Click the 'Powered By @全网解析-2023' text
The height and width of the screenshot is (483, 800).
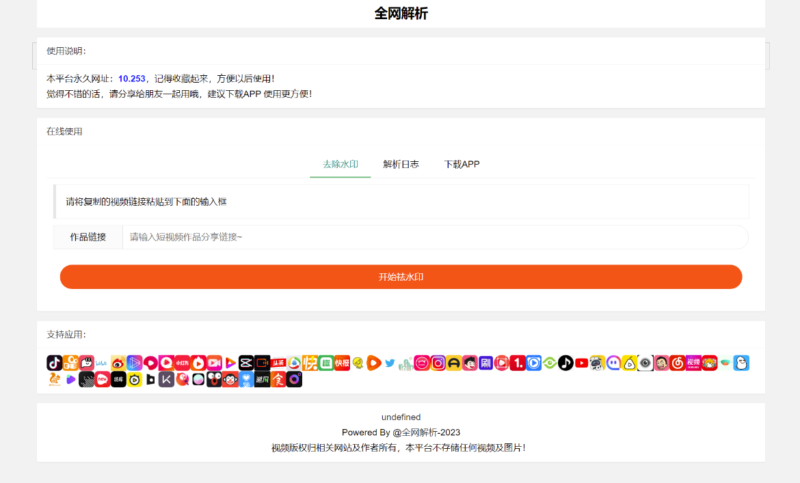click(401, 433)
